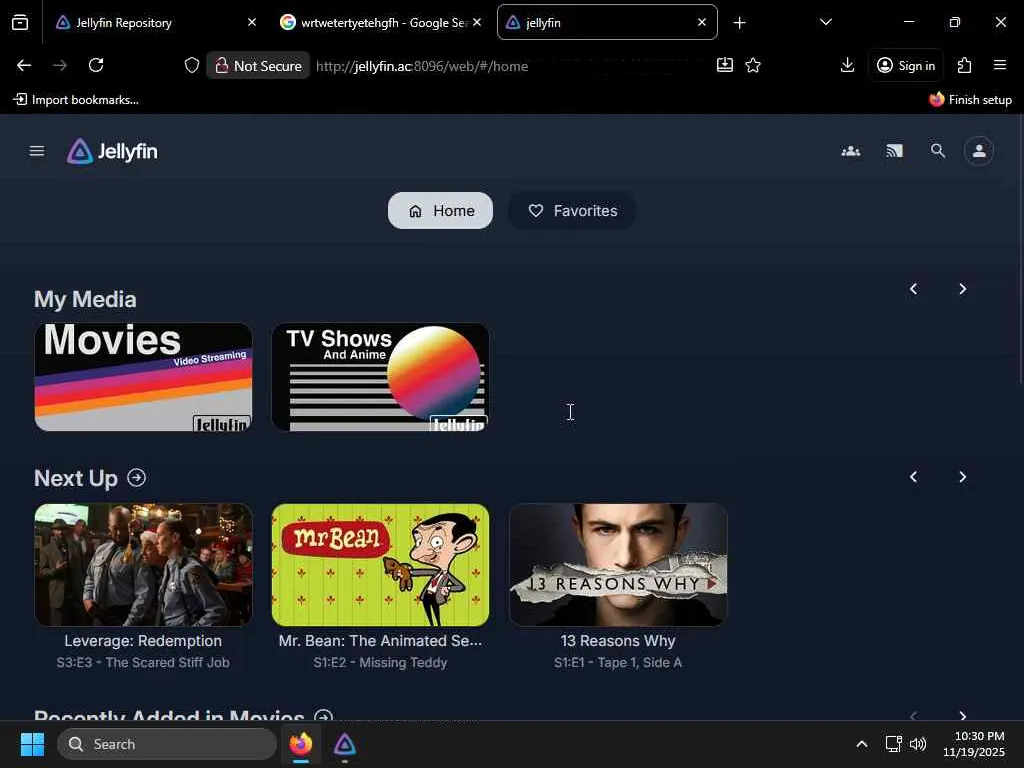Open Next Up section arrow link

point(136,478)
